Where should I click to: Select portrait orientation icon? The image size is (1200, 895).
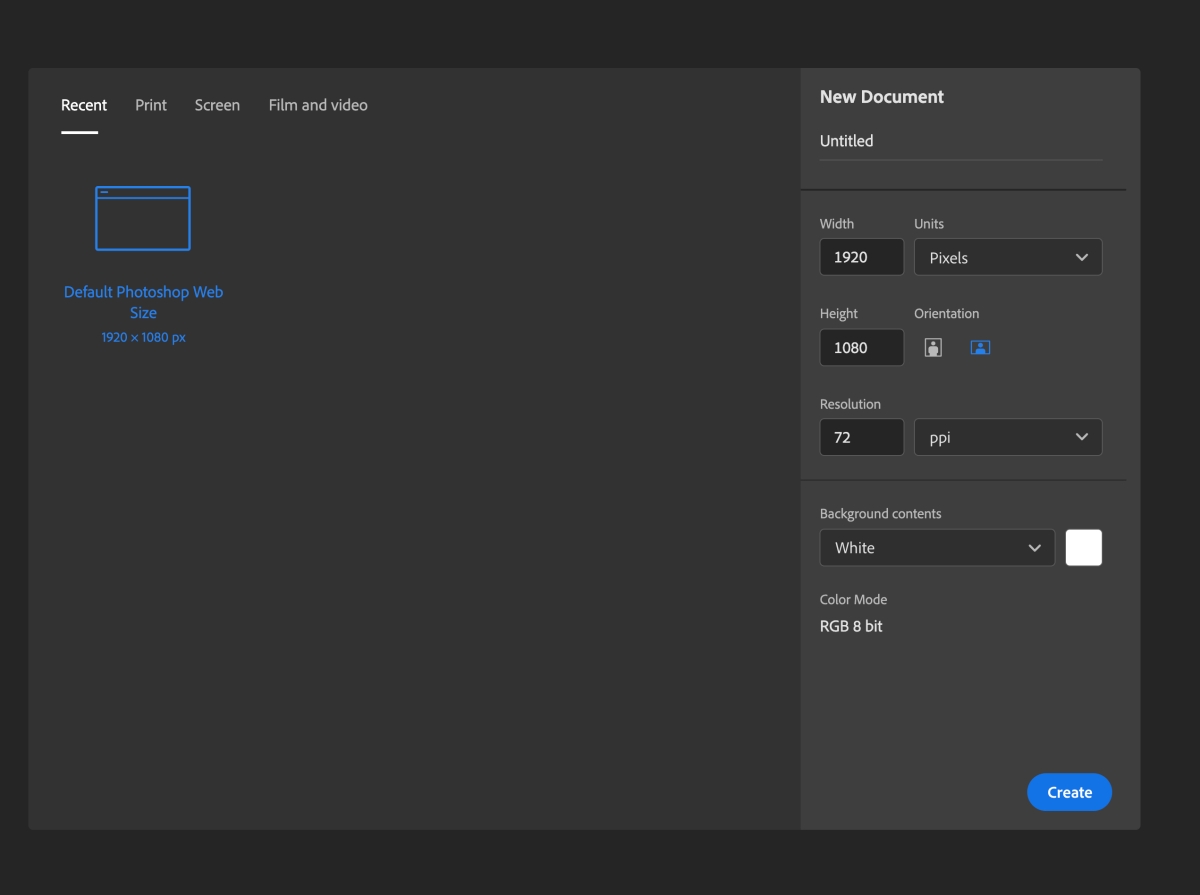(x=933, y=348)
